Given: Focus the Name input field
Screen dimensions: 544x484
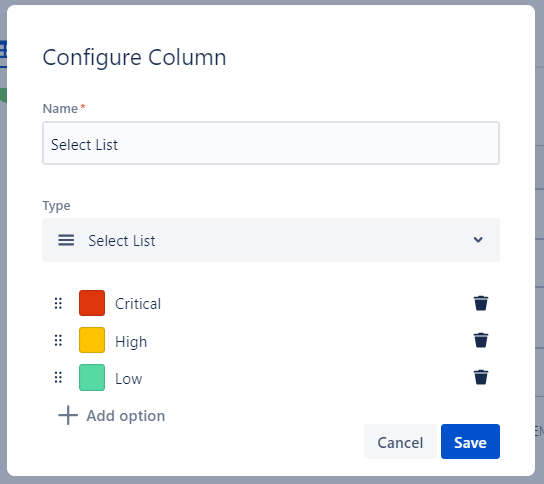Looking at the screenshot, I should pyautogui.click(x=271, y=143).
